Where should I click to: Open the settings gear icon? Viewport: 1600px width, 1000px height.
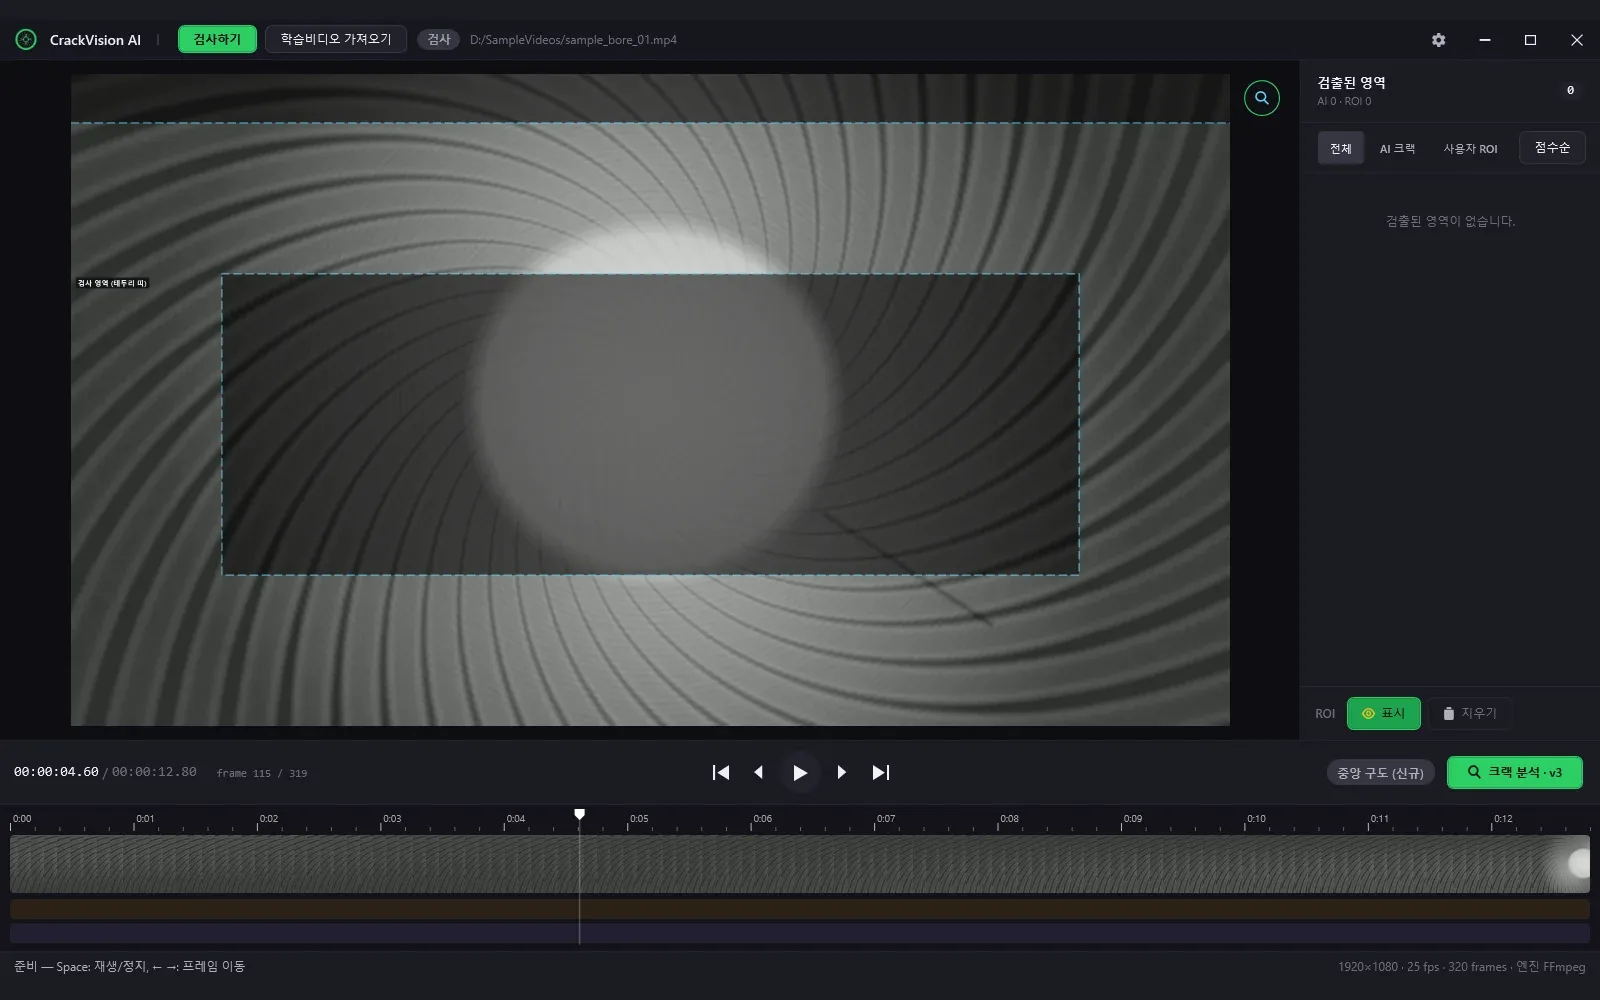(x=1438, y=40)
